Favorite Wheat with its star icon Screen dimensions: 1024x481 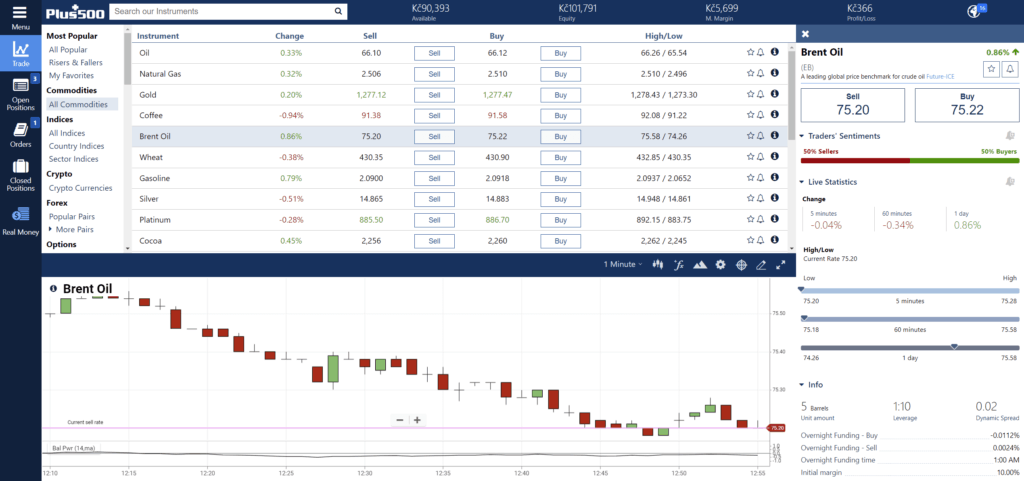(750, 157)
